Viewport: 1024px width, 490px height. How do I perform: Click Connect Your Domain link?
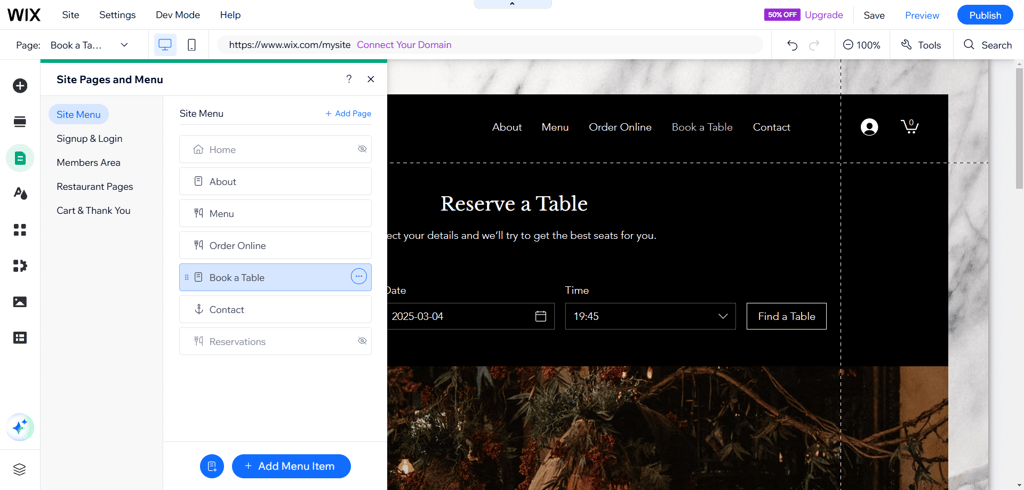click(404, 45)
